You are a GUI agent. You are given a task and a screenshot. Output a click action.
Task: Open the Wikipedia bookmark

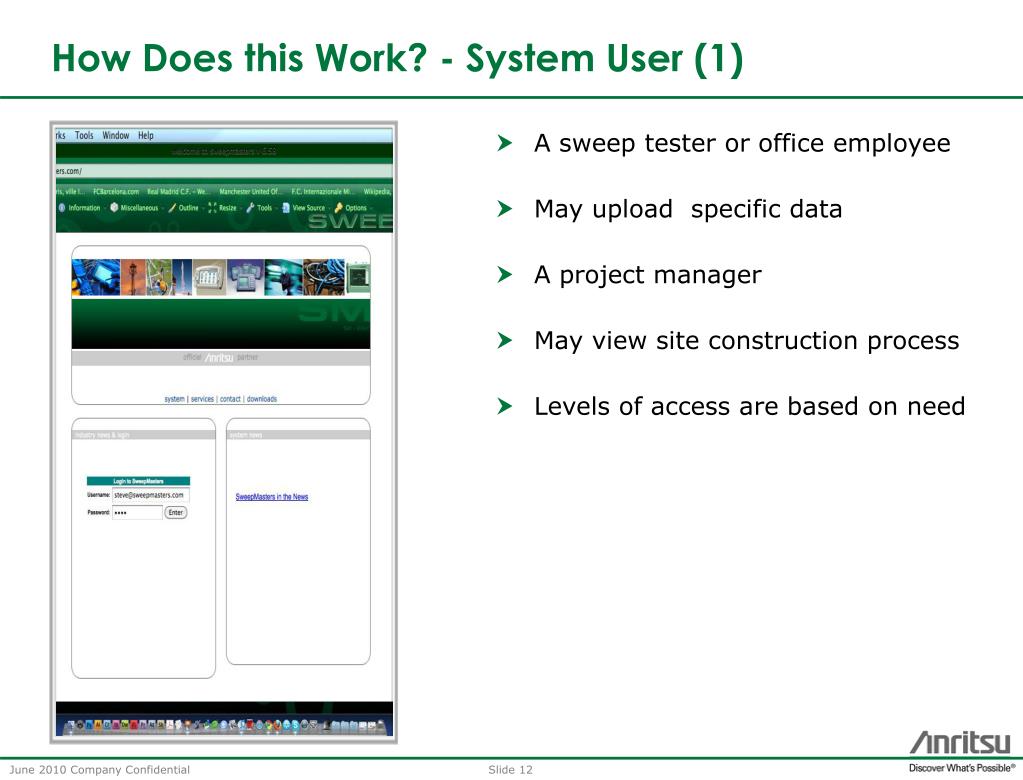pos(378,192)
